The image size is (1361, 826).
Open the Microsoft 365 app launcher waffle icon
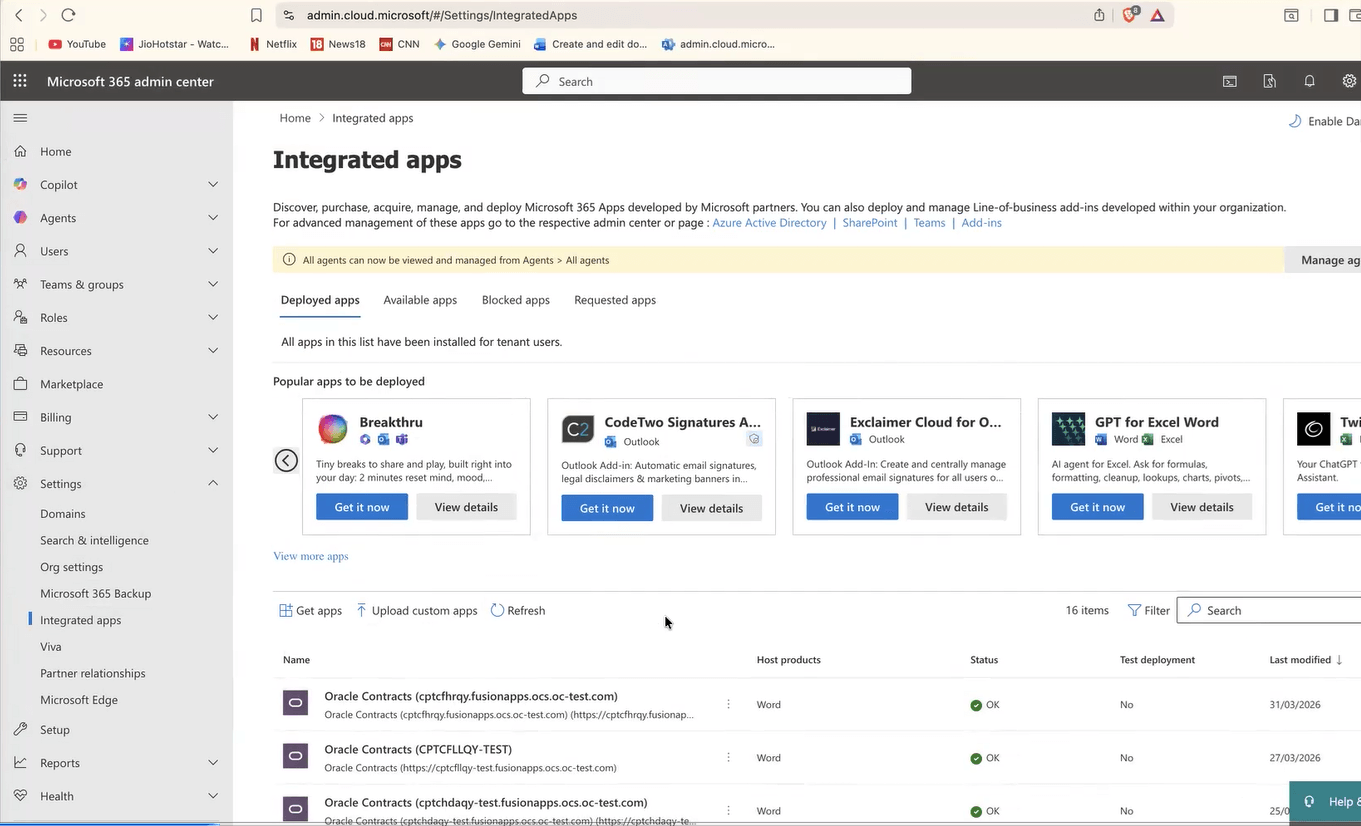click(18, 81)
